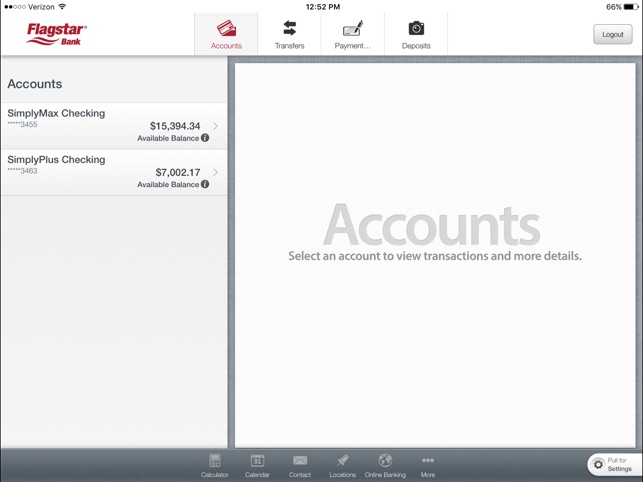
Task: Click the $15,394.34 balance amount
Action: pyautogui.click(x=175, y=126)
